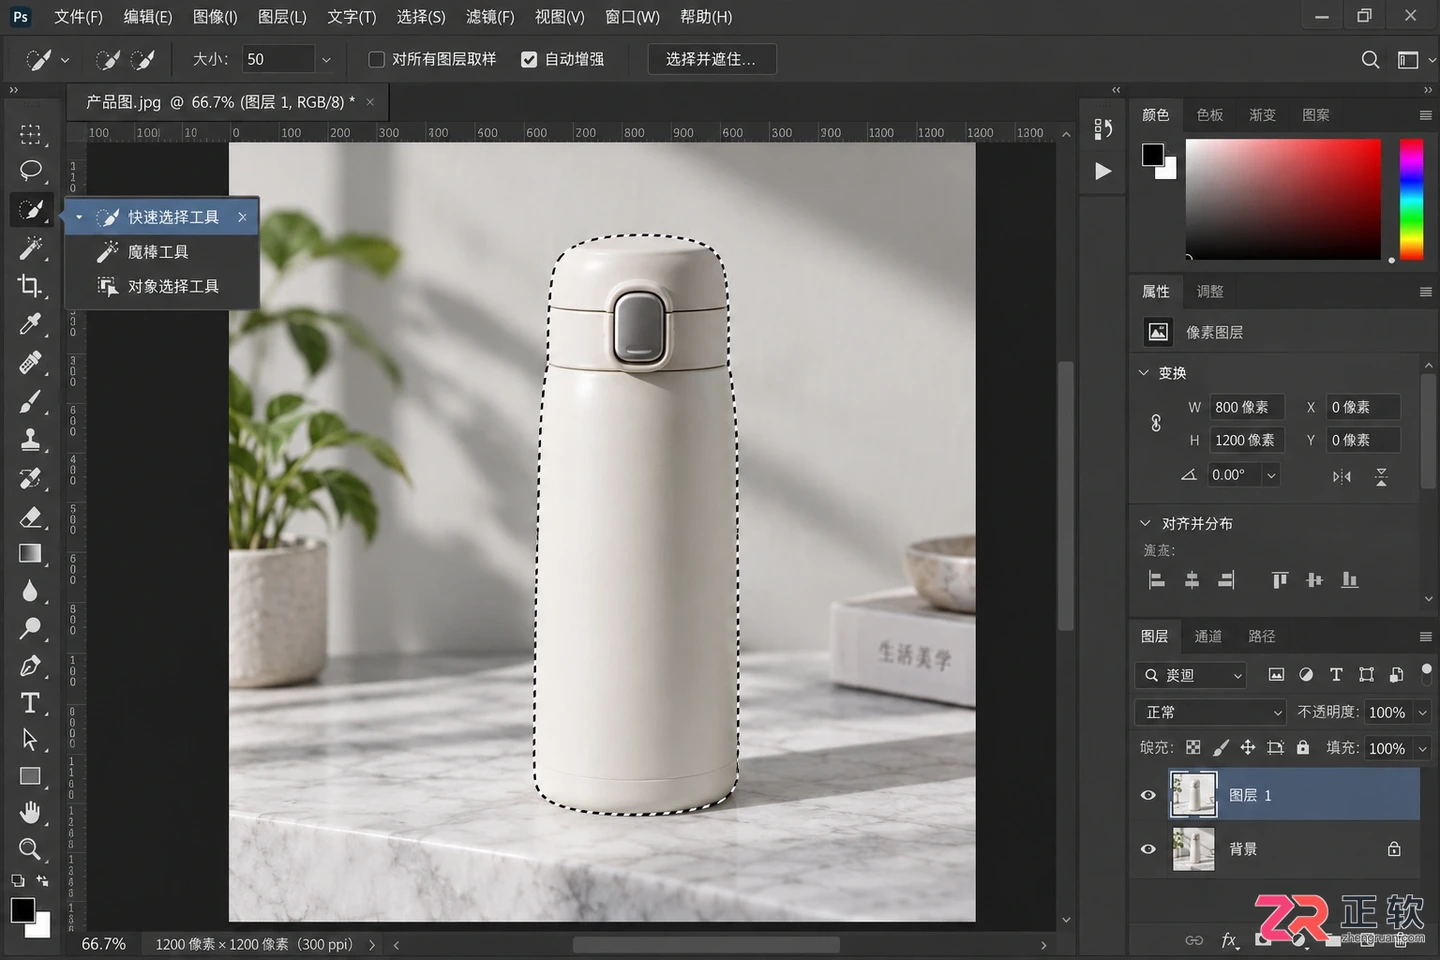
Task: Toggle lock transparent pixels icon
Action: click(1193, 747)
